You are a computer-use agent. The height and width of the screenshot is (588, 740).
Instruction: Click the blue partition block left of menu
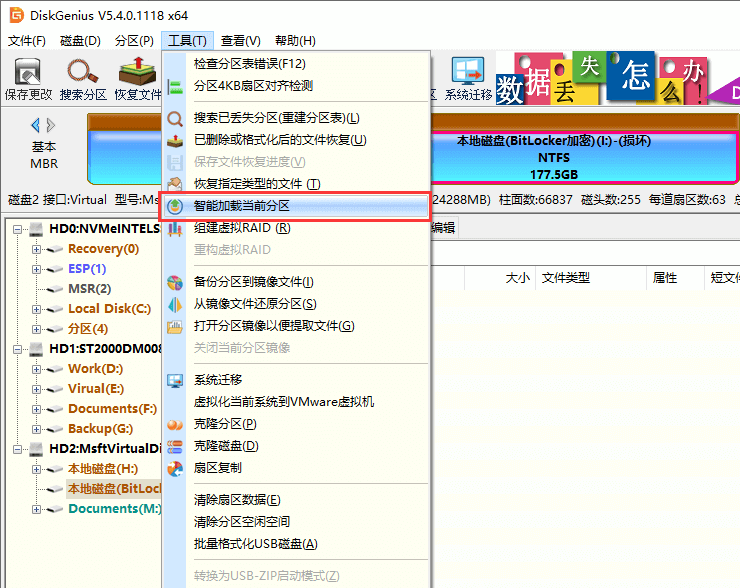125,158
